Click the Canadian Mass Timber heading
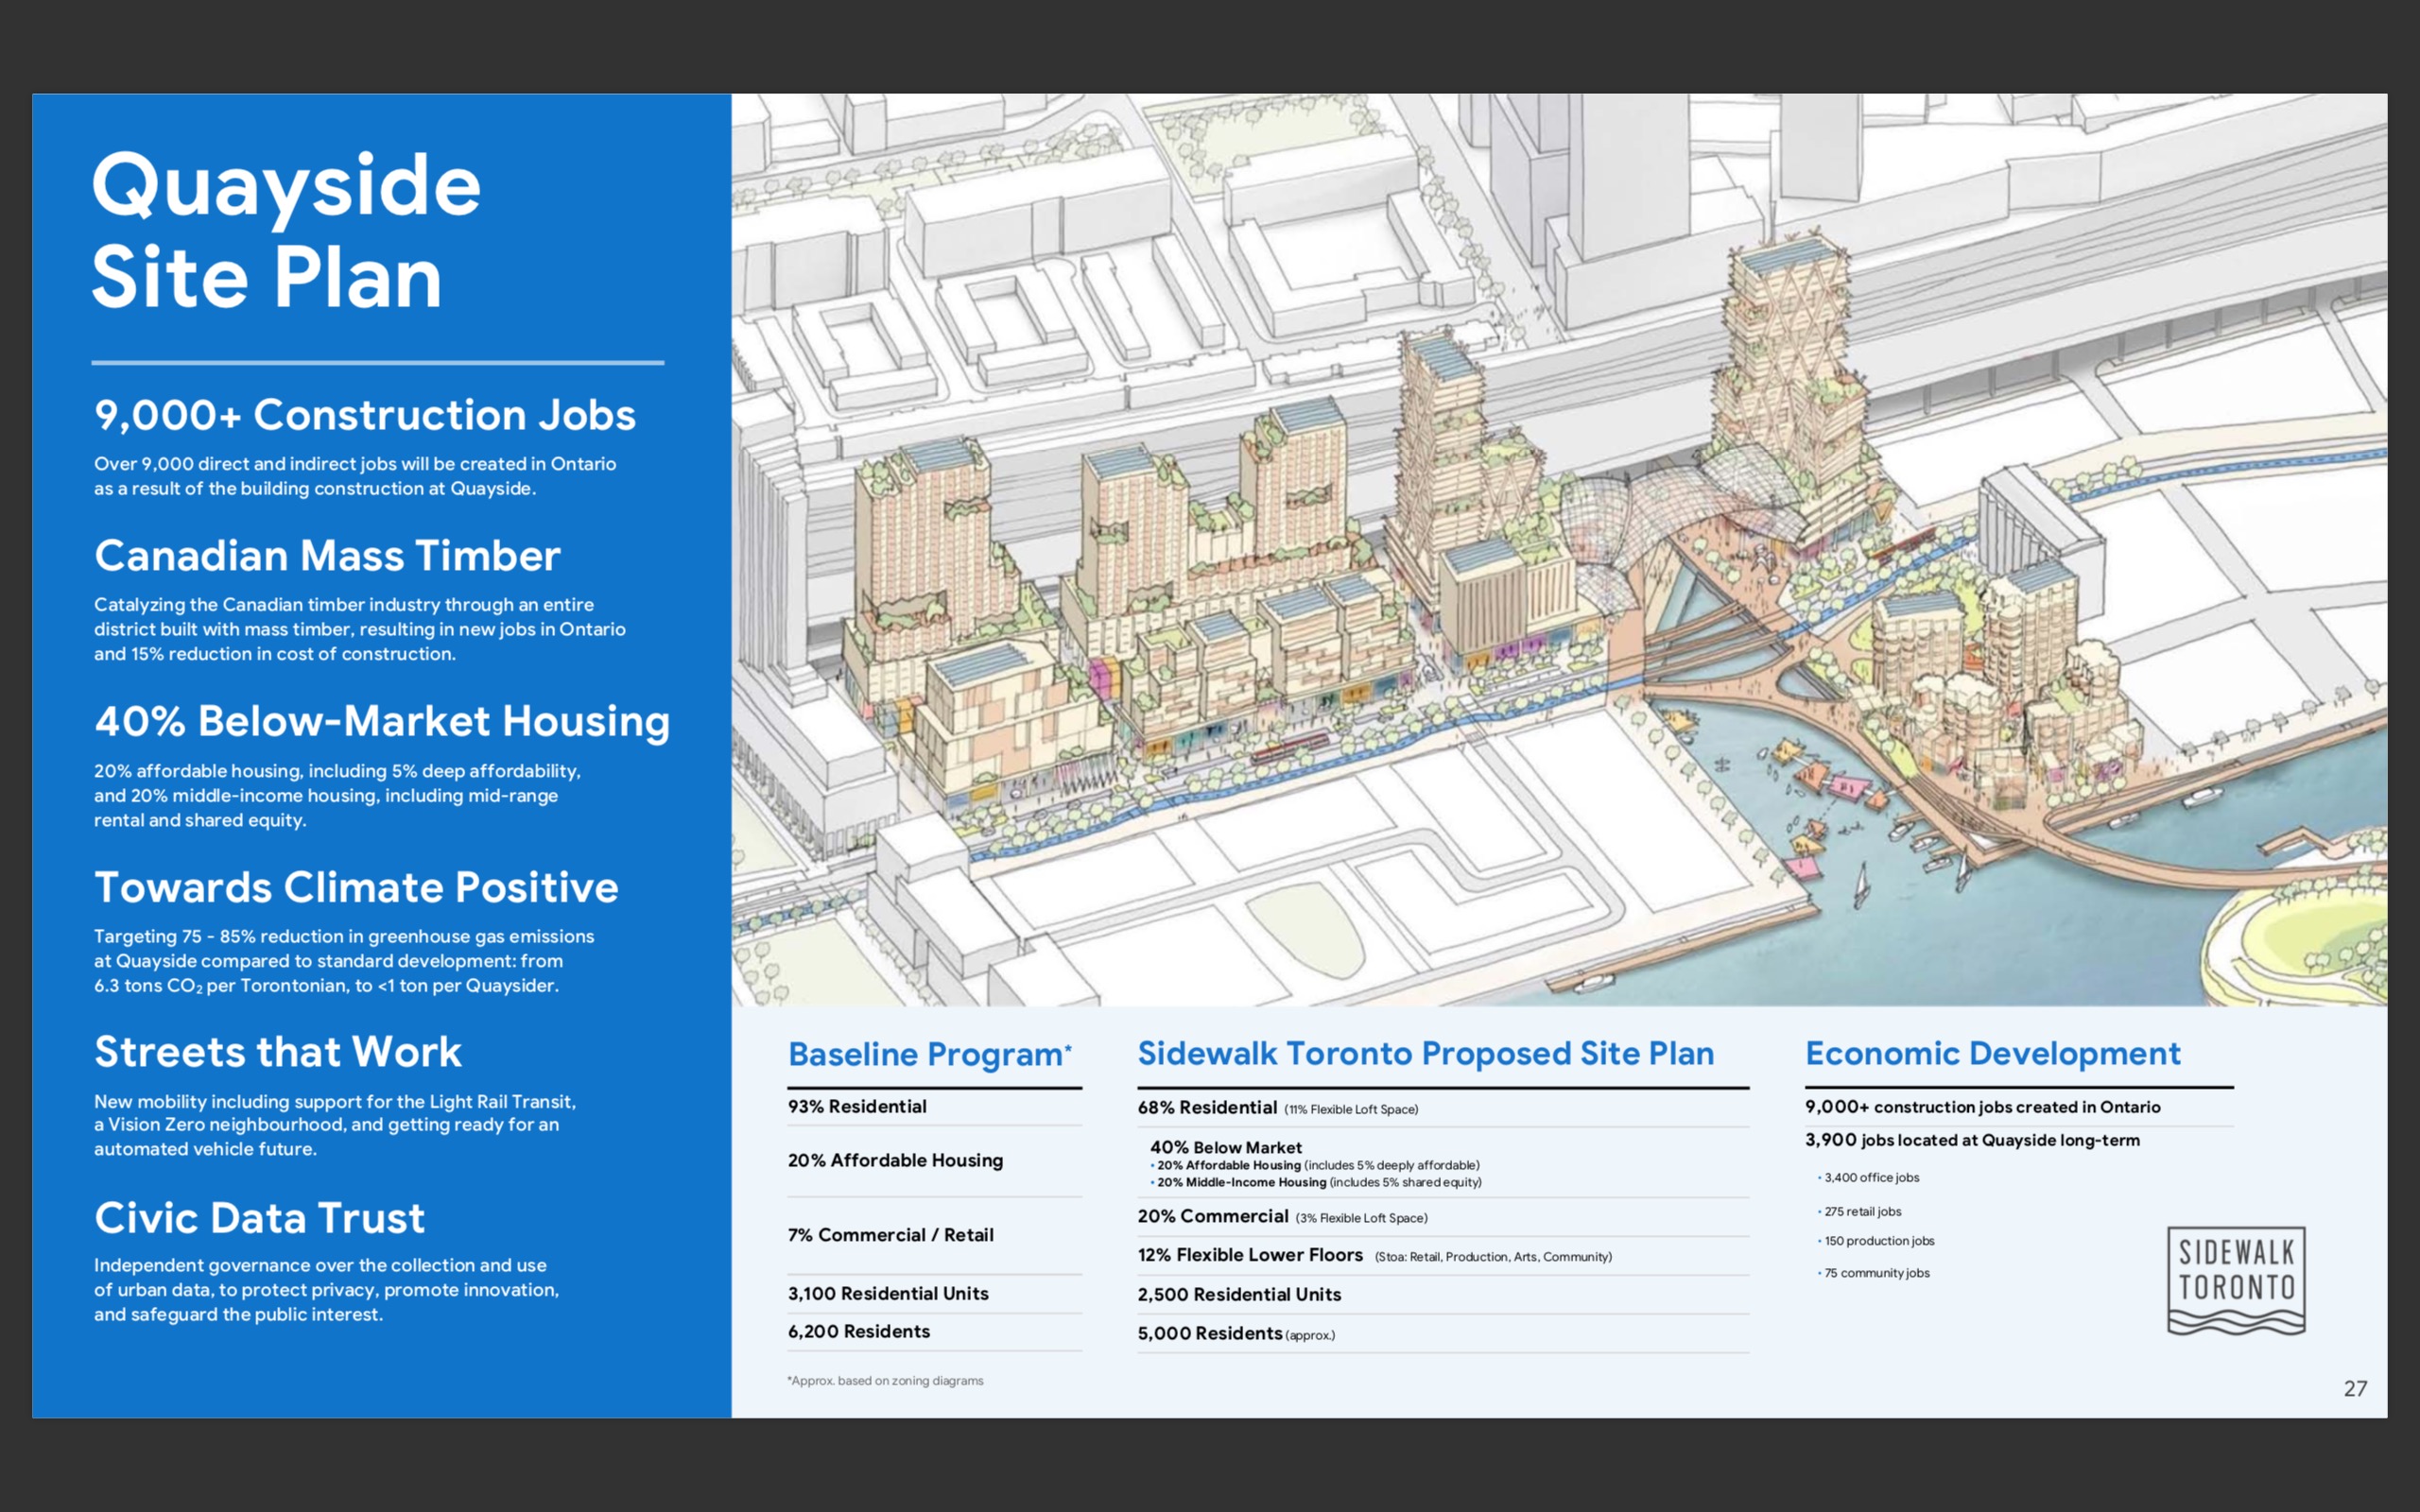This screenshot has width=2420, height=1512. (327, 557)
